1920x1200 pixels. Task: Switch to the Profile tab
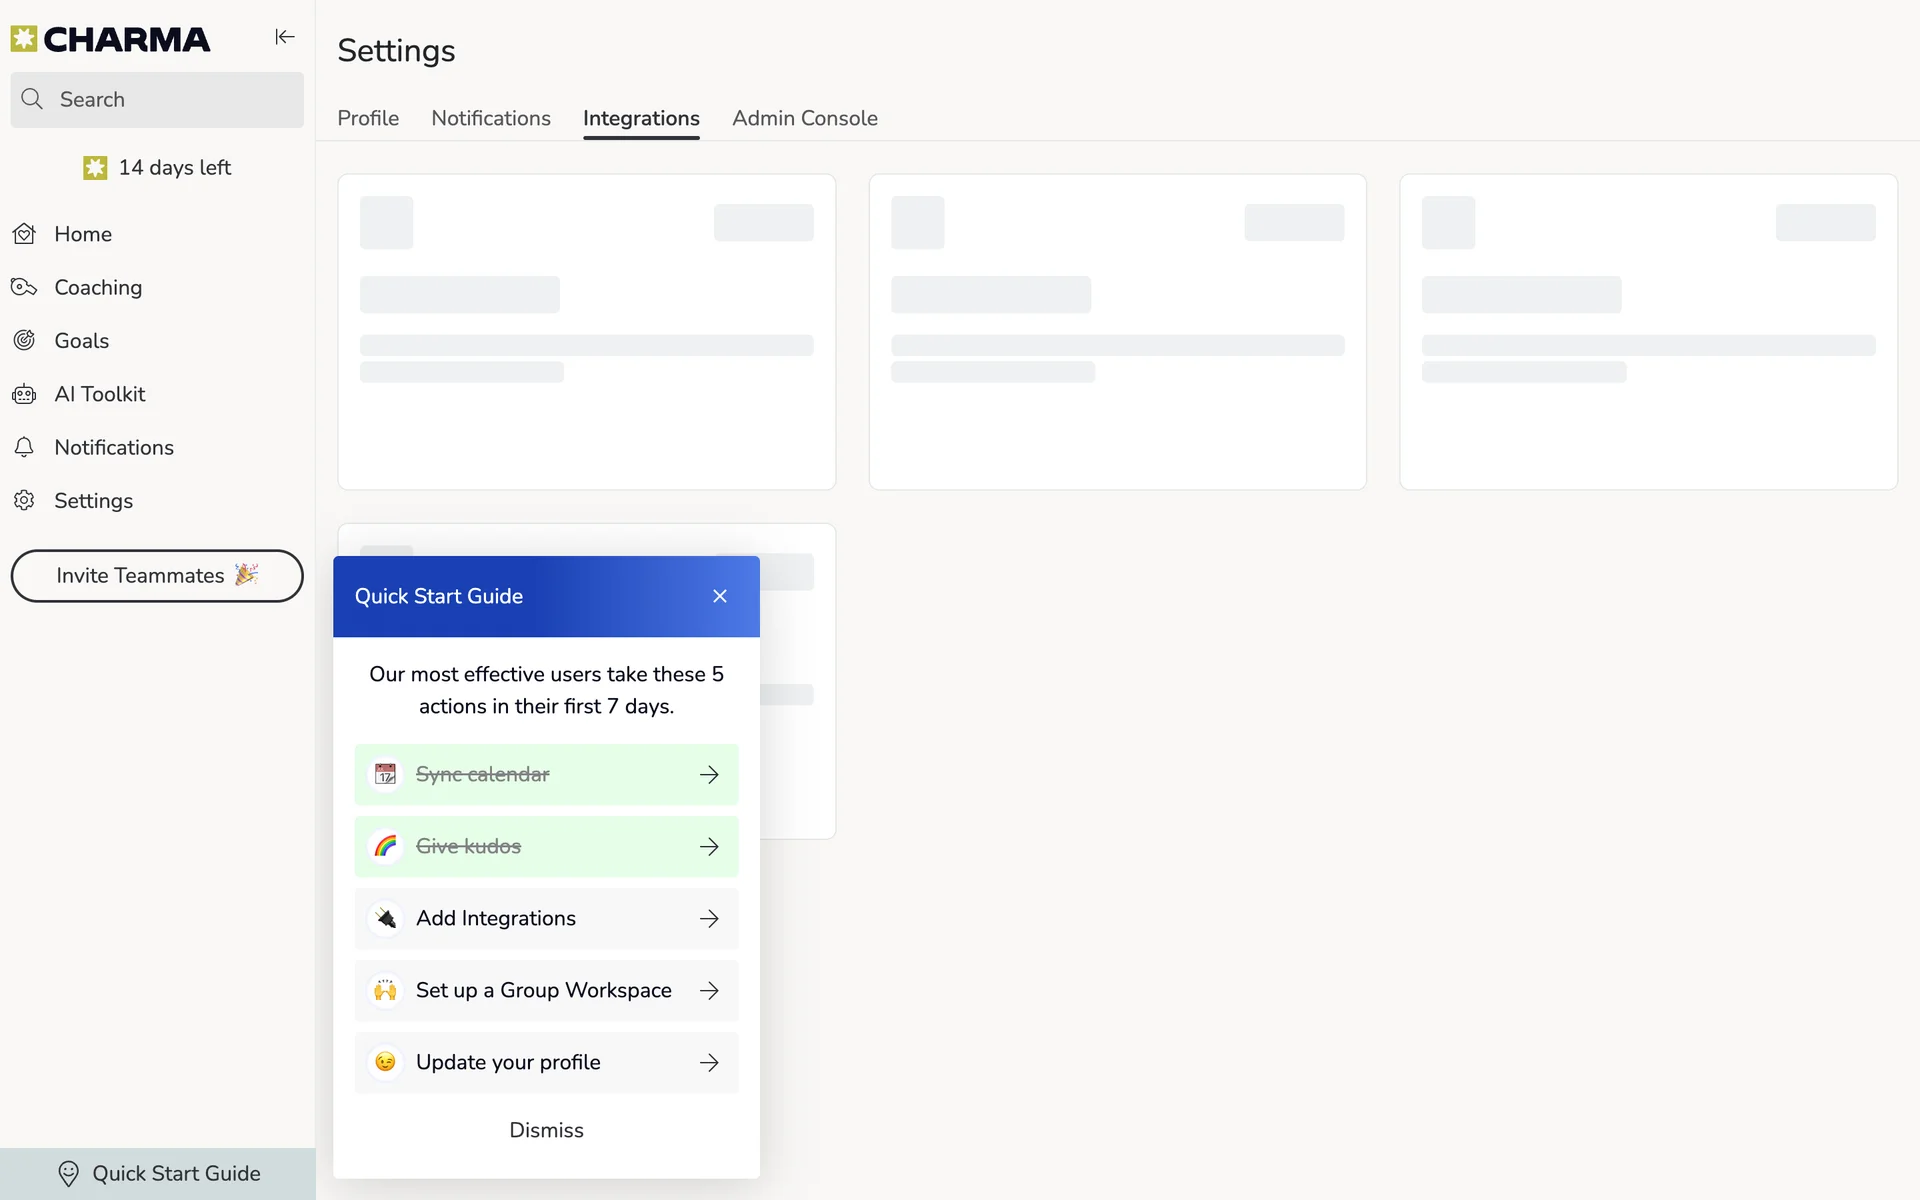point(368,118)
